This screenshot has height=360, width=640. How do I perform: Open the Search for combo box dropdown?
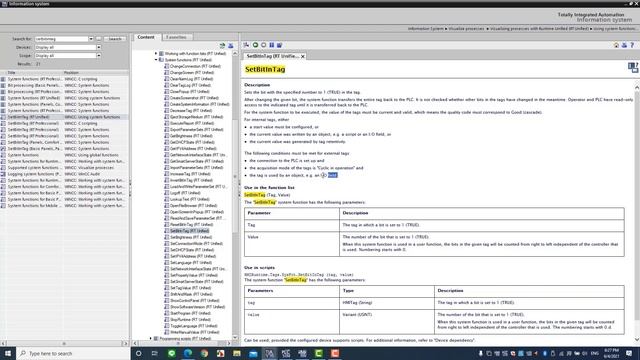(91, 39)
